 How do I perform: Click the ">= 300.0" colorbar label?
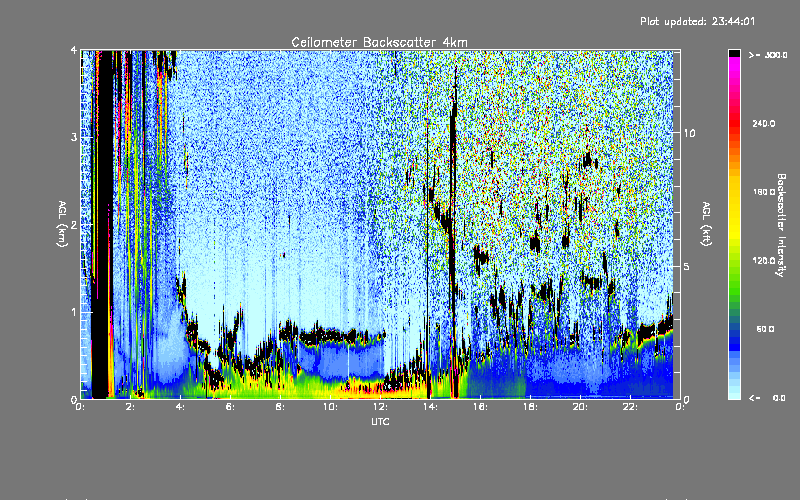coord(768,55)
